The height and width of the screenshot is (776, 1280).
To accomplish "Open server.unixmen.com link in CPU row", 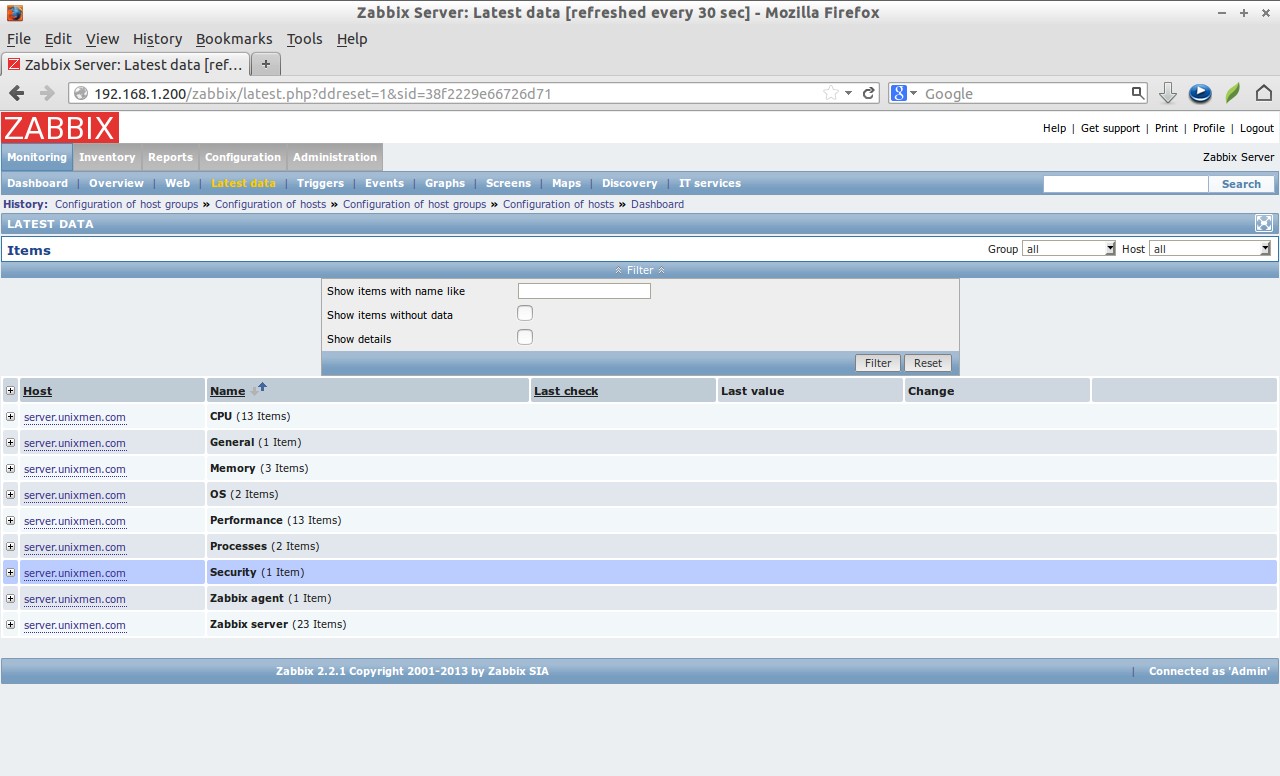I will (x=75, y=417).
